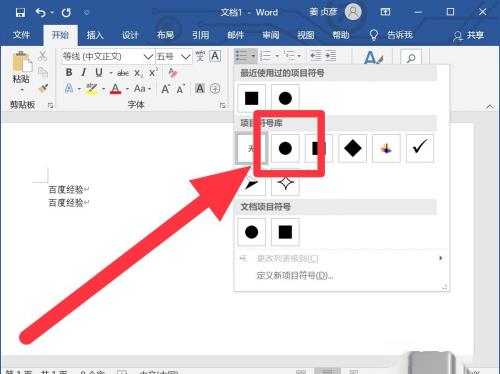Toggle subscript formatting
500x374 pixels.
pyautogui.click(x=138, y=73)
